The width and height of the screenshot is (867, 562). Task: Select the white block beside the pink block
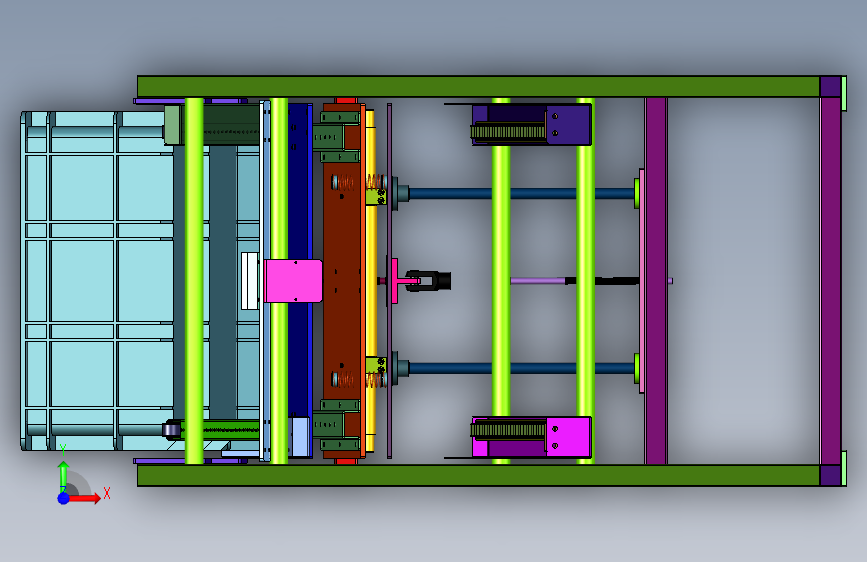click(x=250, y=281)
